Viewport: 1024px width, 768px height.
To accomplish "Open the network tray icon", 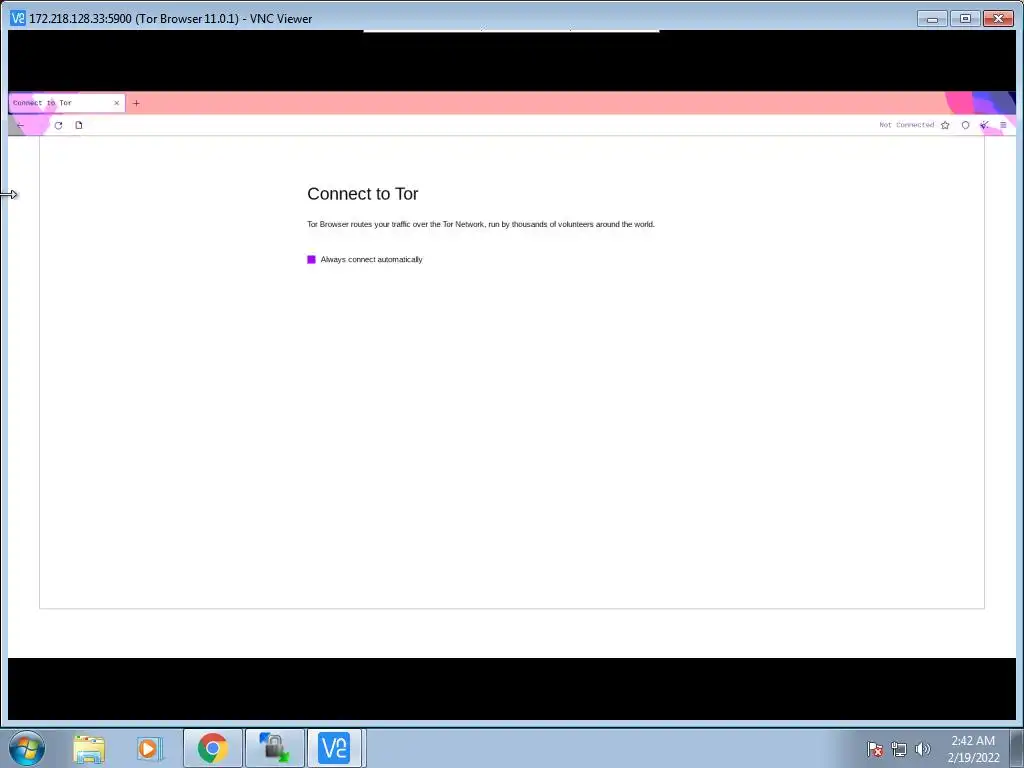I will [899, 749].
